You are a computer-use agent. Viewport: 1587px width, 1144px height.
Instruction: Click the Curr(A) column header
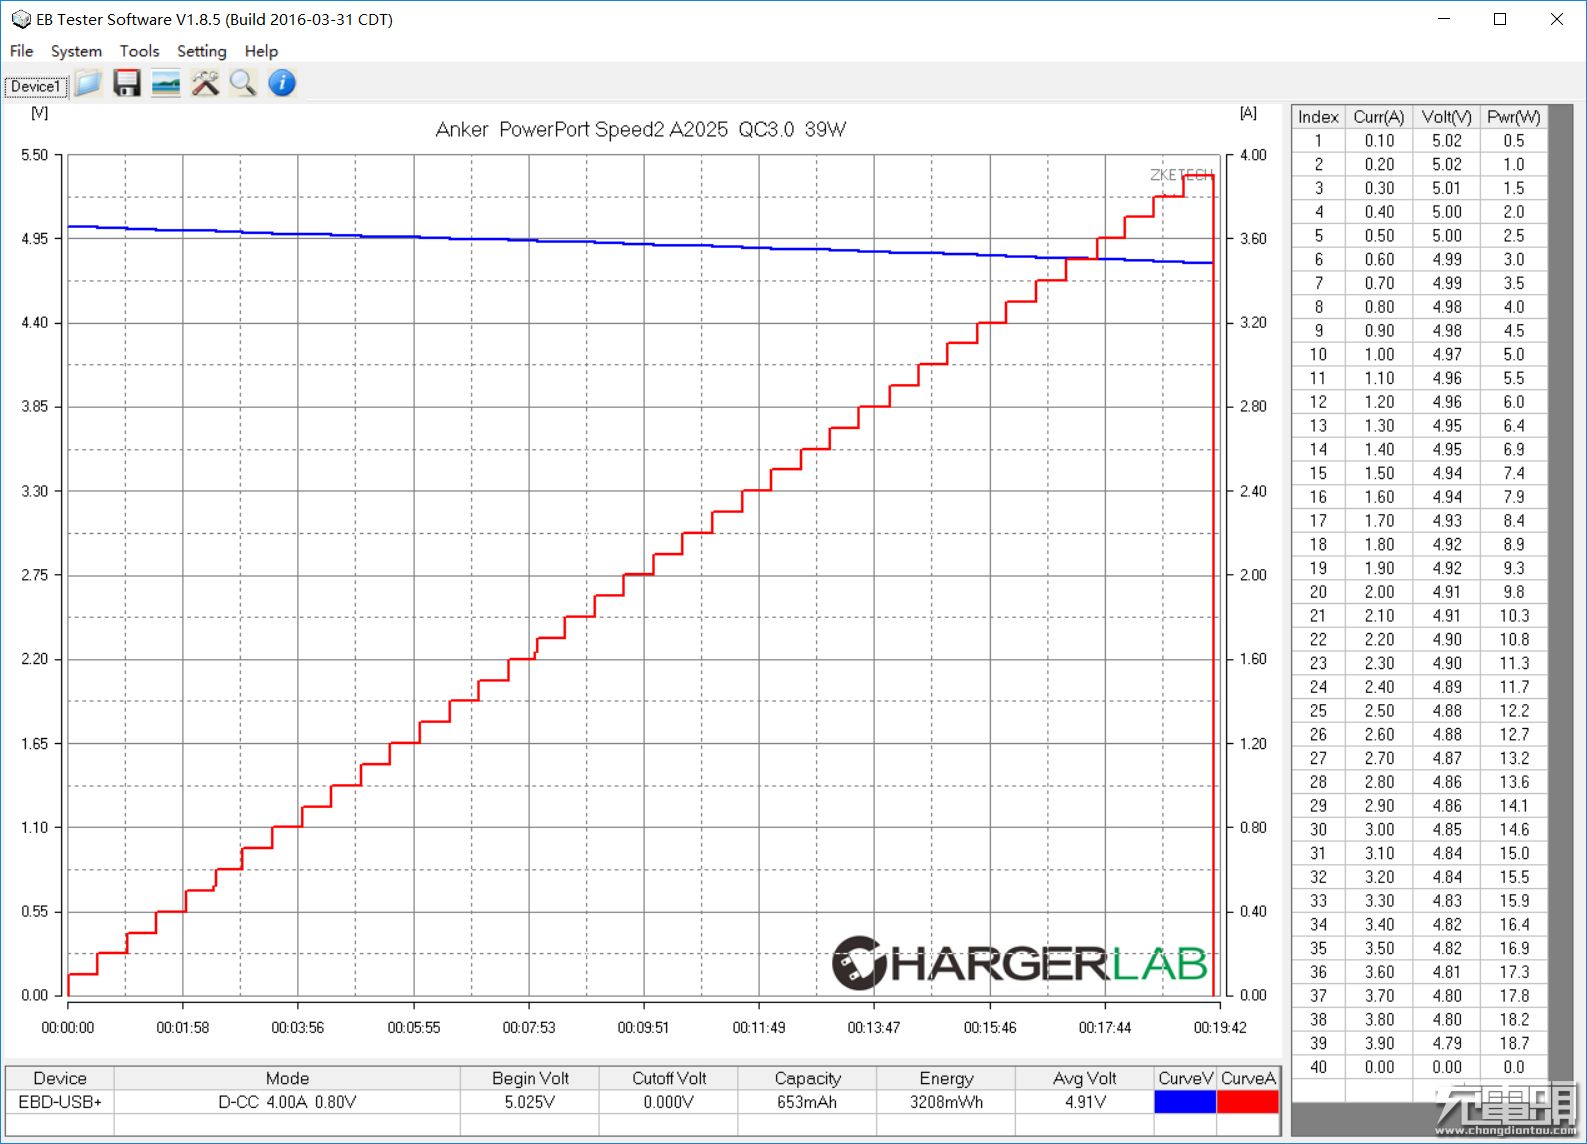point(1379,117)
